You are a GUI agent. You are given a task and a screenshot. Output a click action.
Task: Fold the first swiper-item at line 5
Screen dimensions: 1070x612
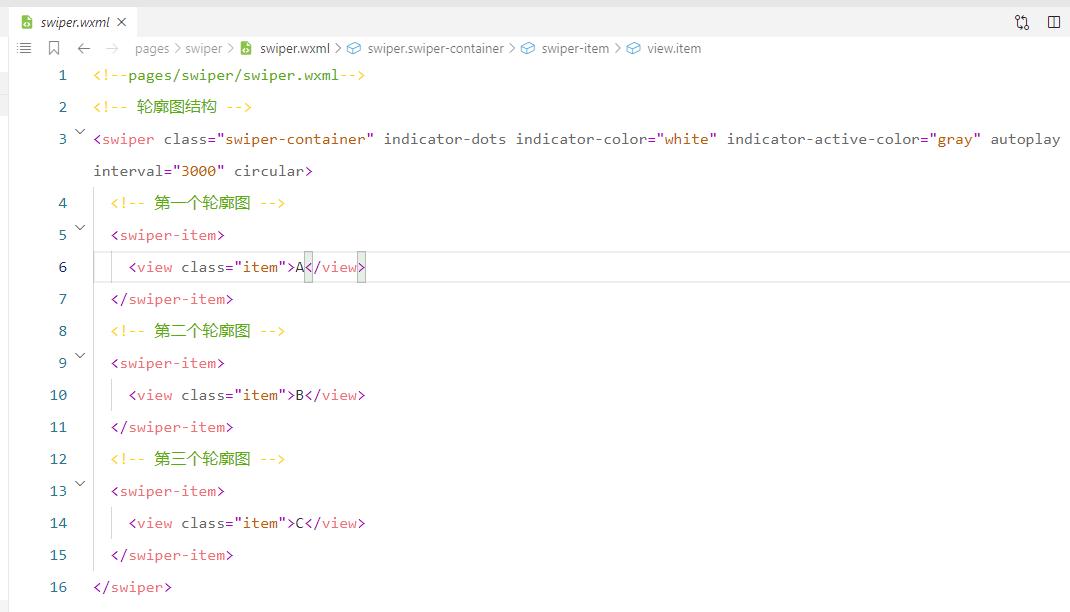81,228
